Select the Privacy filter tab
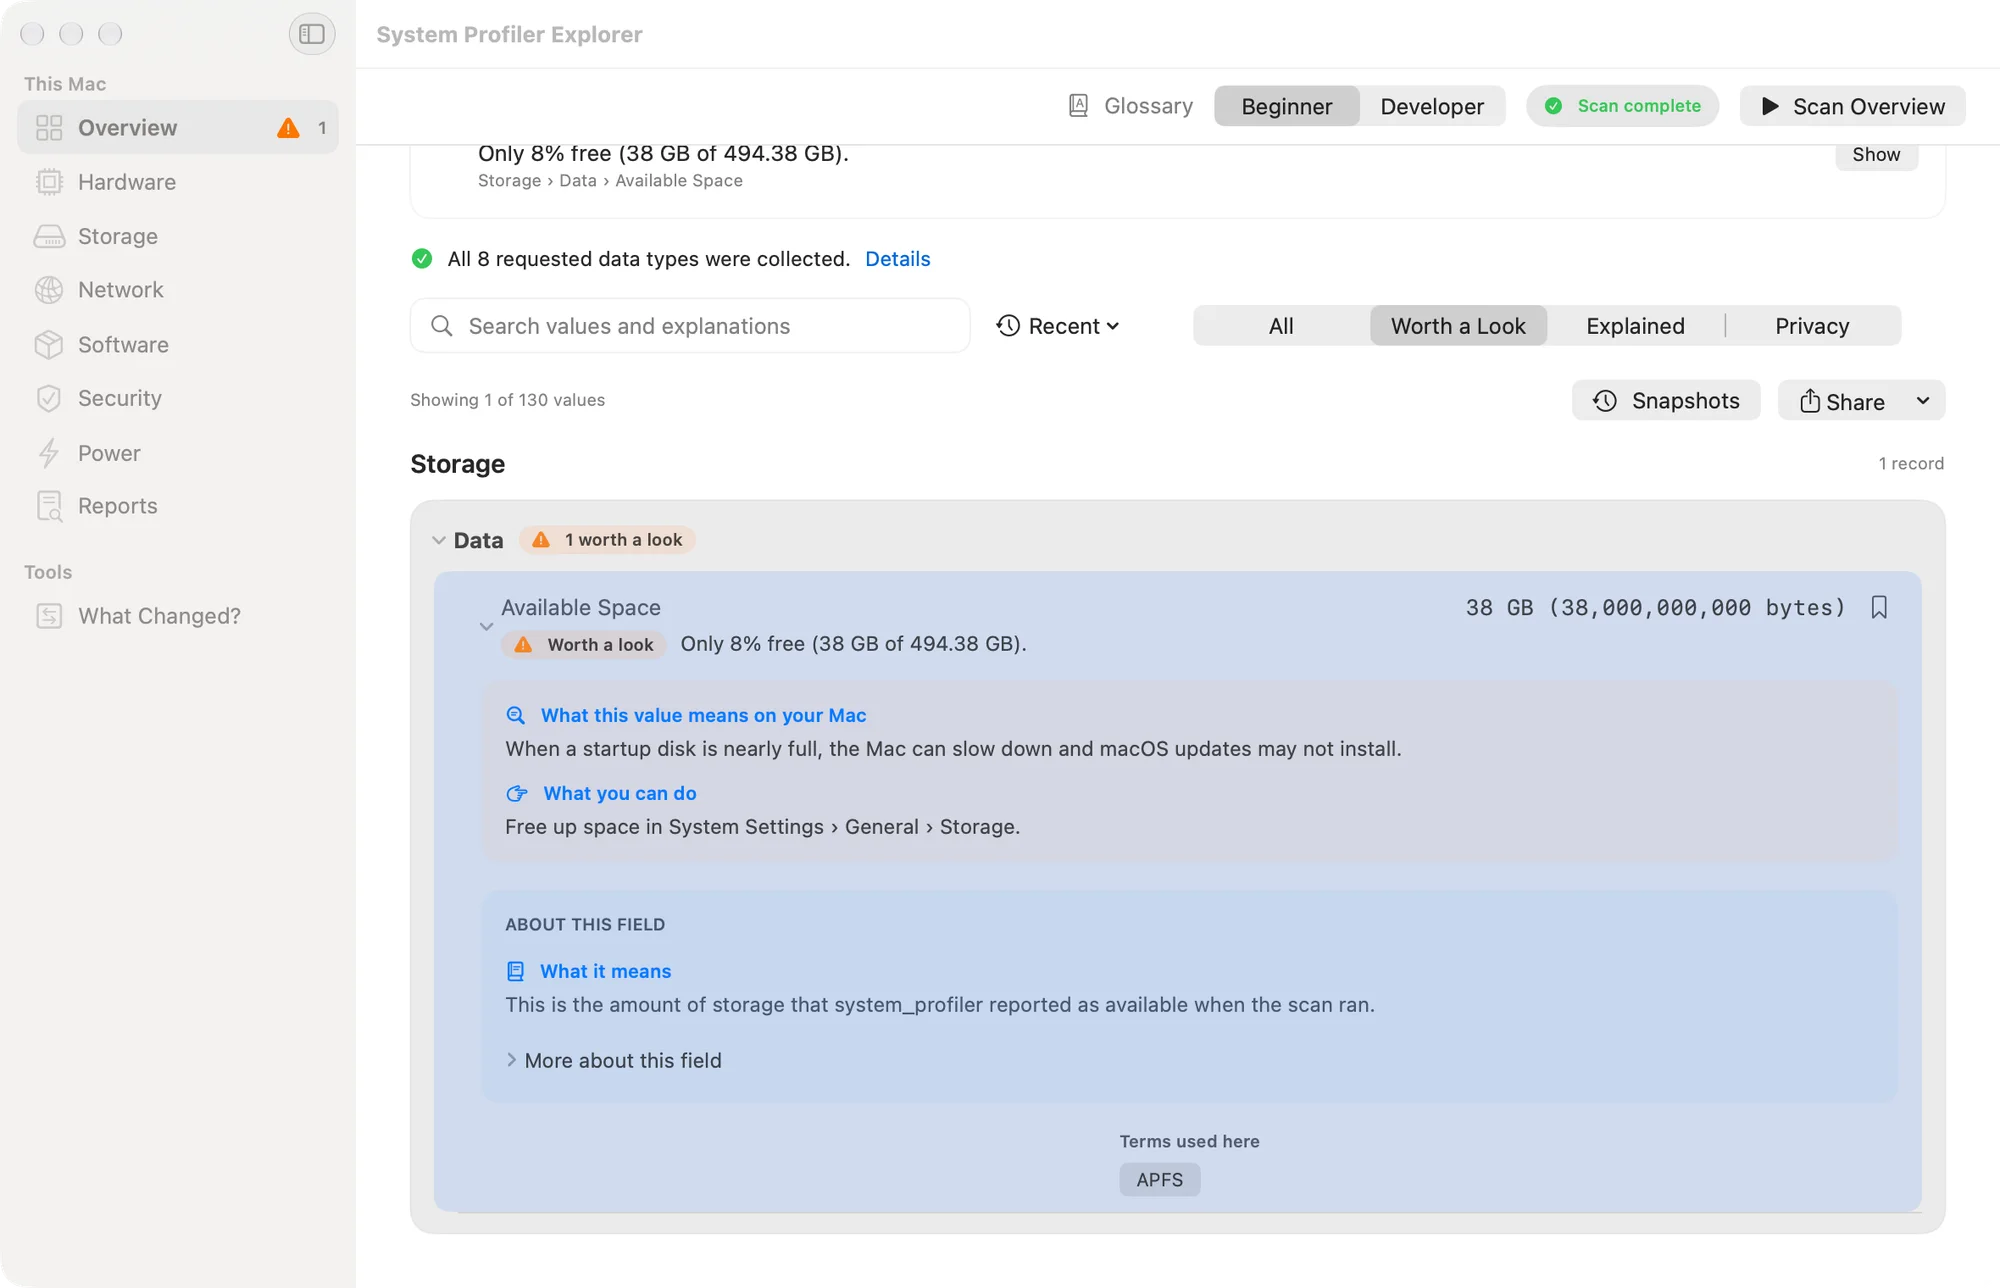 click(x=1812, y=326)
